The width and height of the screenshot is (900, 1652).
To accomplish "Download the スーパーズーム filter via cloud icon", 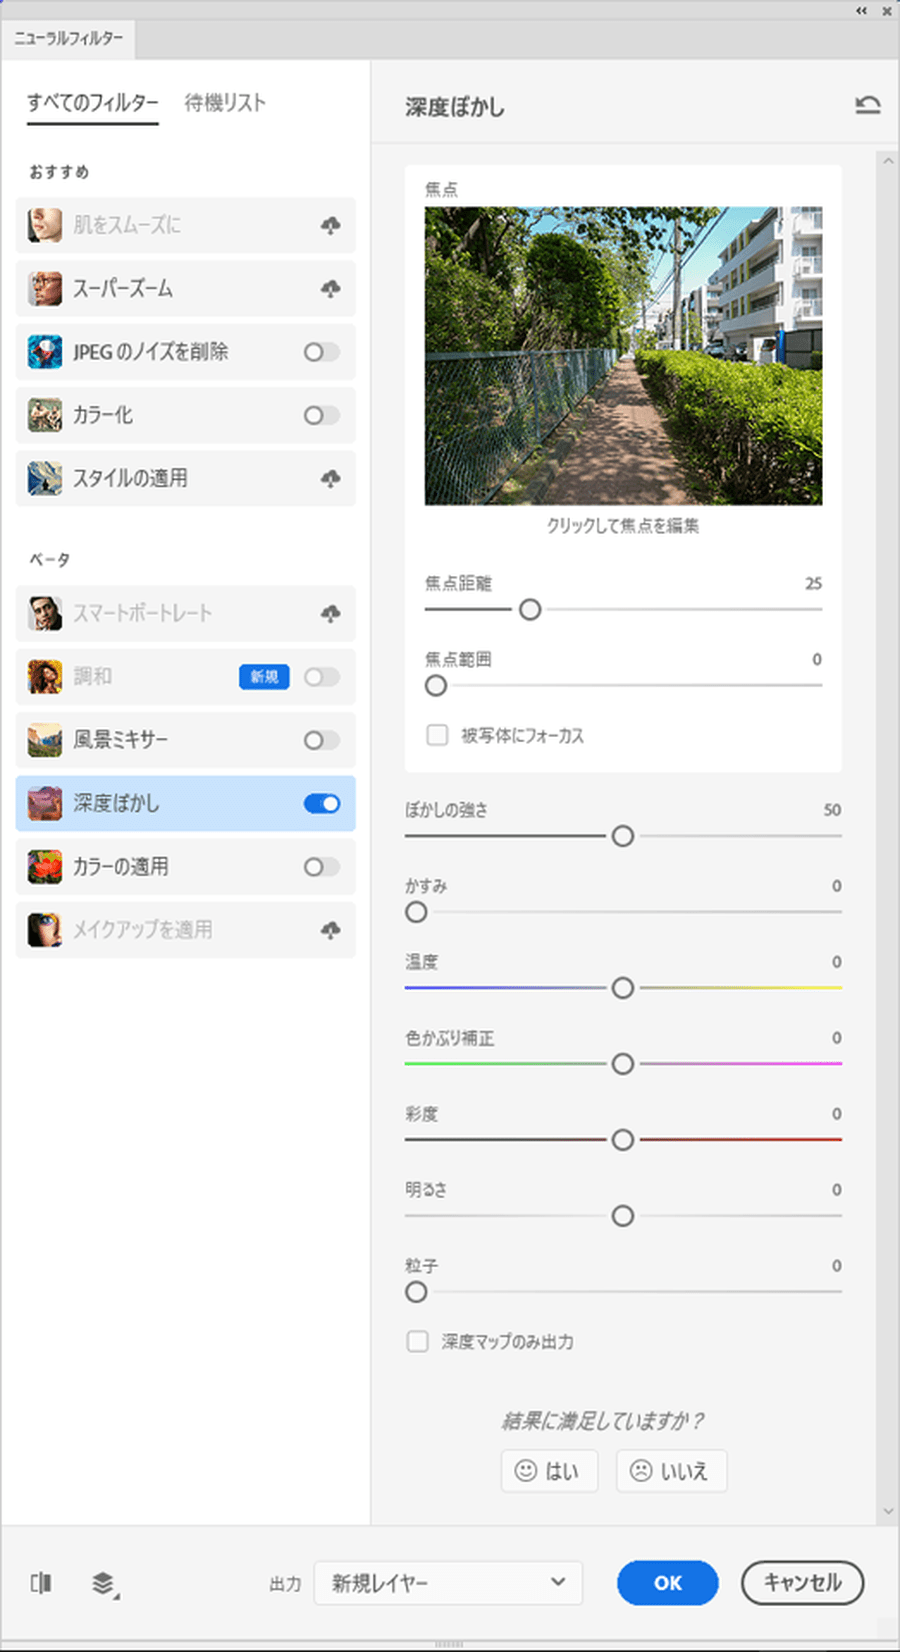I will 330,289.
